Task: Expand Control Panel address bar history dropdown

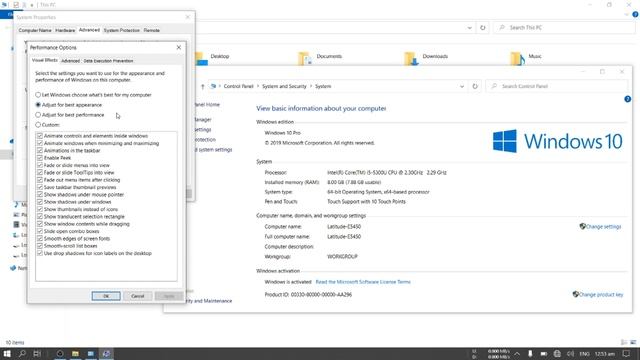Action: pos(462,87)
